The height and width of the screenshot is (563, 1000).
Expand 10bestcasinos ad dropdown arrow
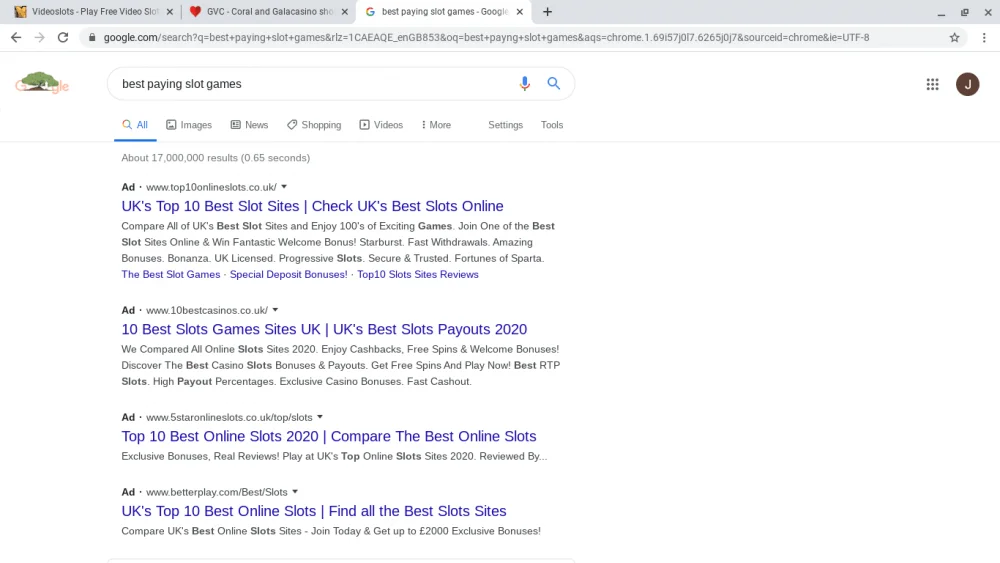click(275, 310)
